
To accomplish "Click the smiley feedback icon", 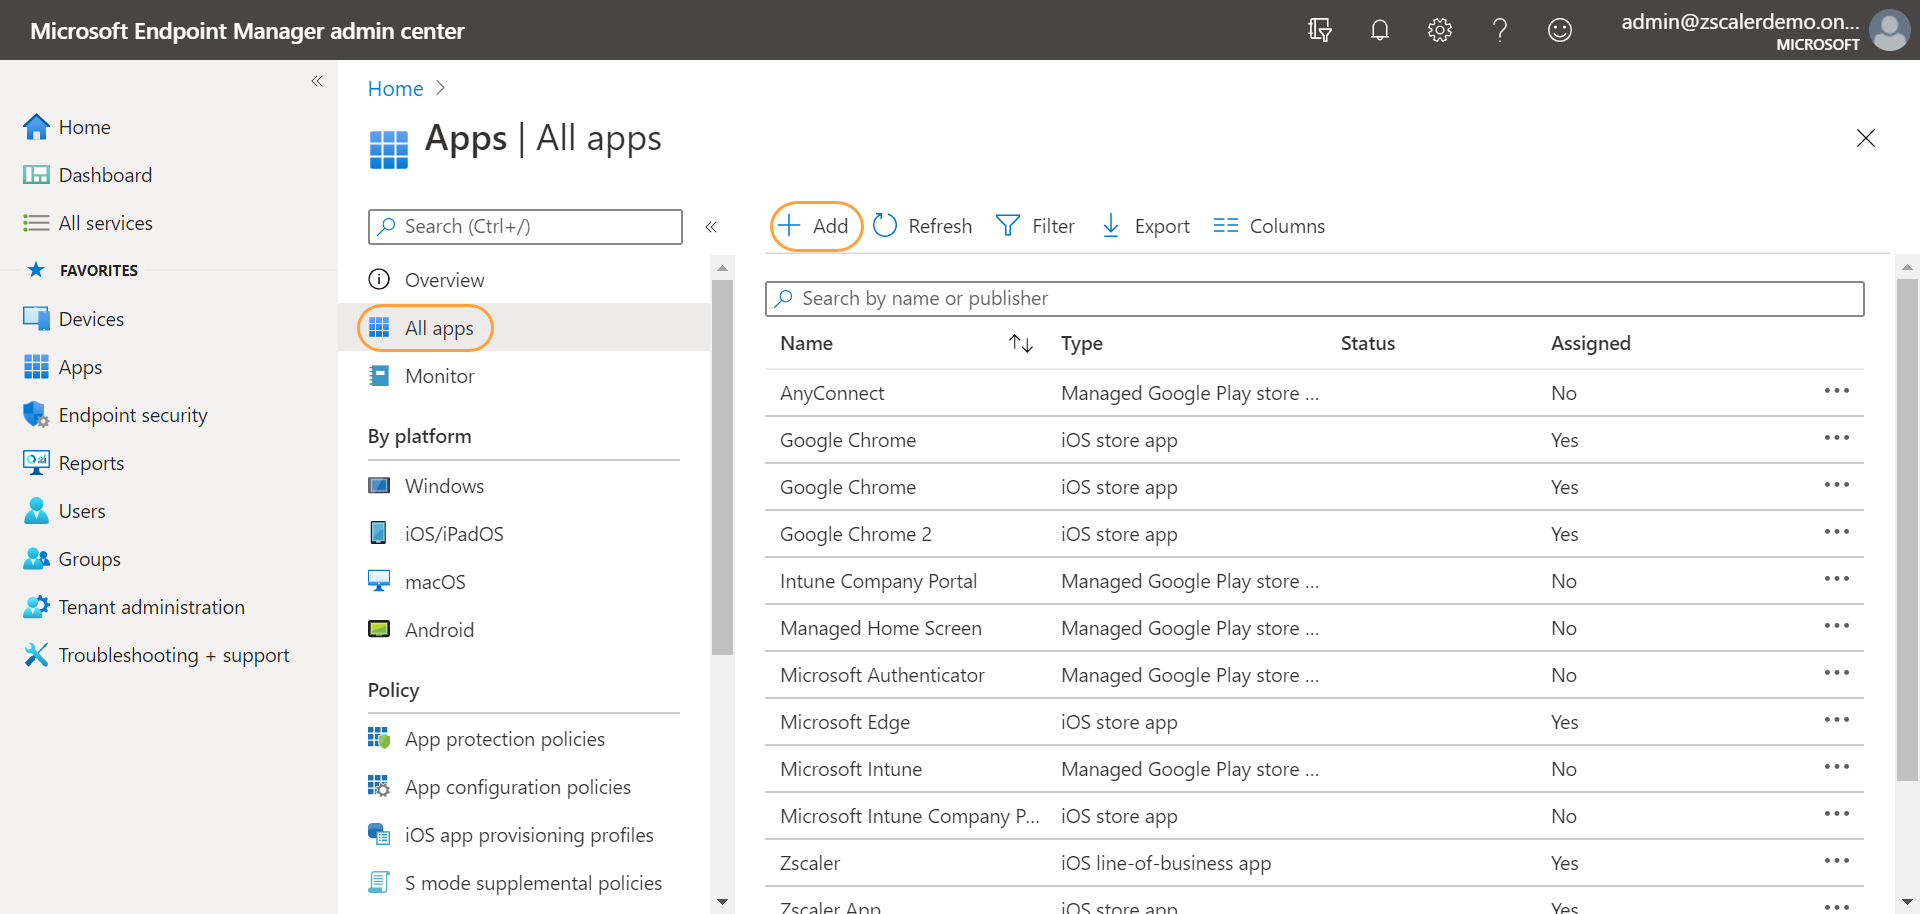I will coord(1560,30).
